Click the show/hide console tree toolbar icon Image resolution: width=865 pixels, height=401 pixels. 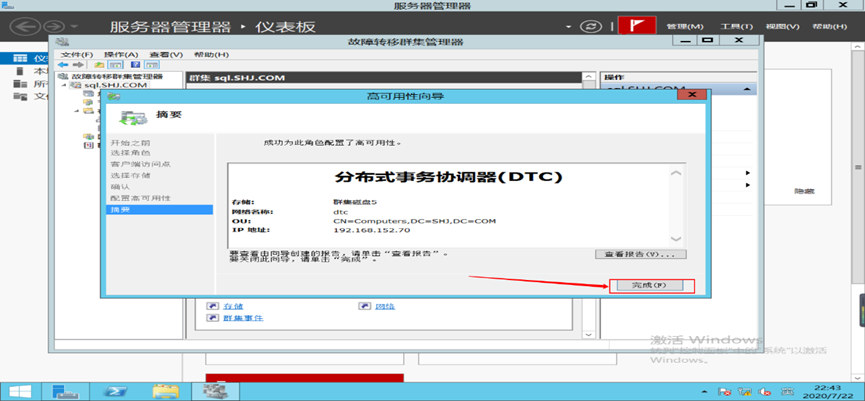point(117,65)
